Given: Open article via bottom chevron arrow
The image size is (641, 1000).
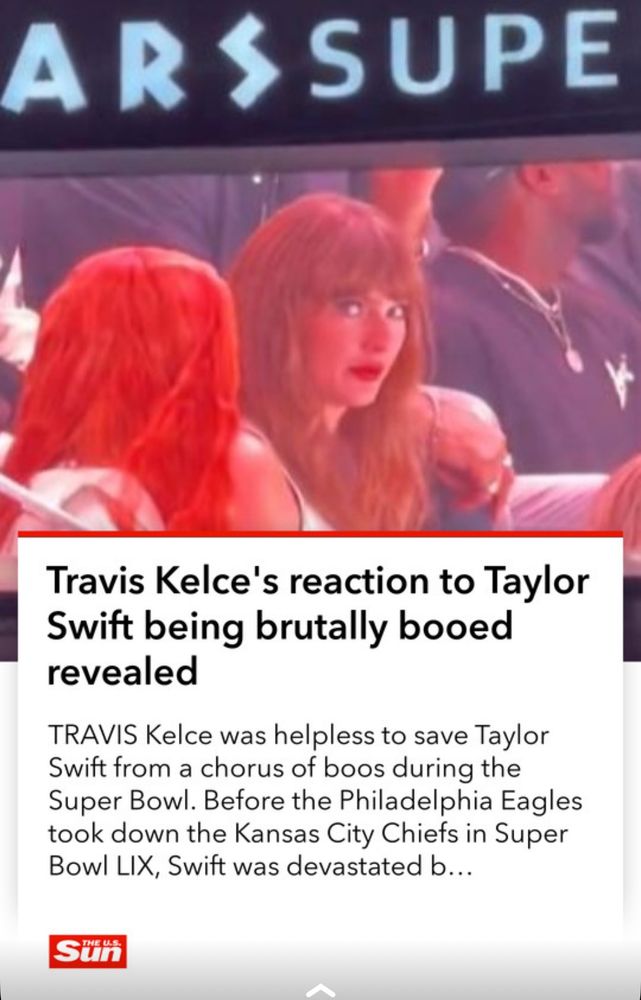Looking at the screenshot, I should pos(320,990).
